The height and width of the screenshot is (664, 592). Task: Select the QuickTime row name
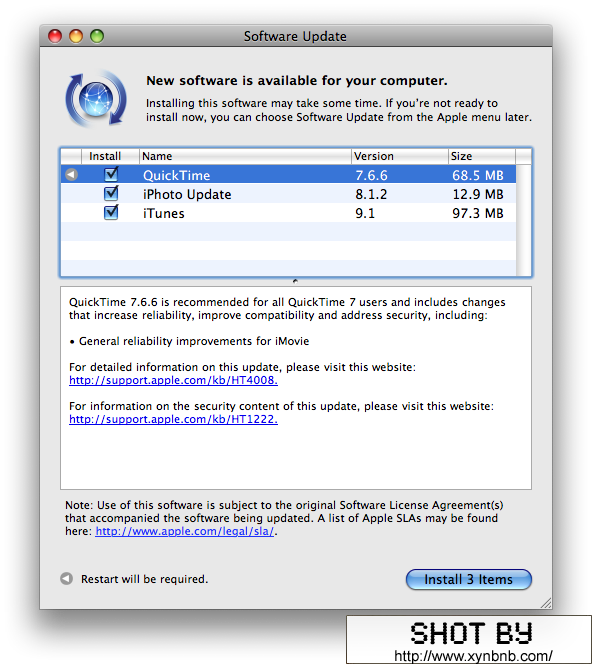176,175
